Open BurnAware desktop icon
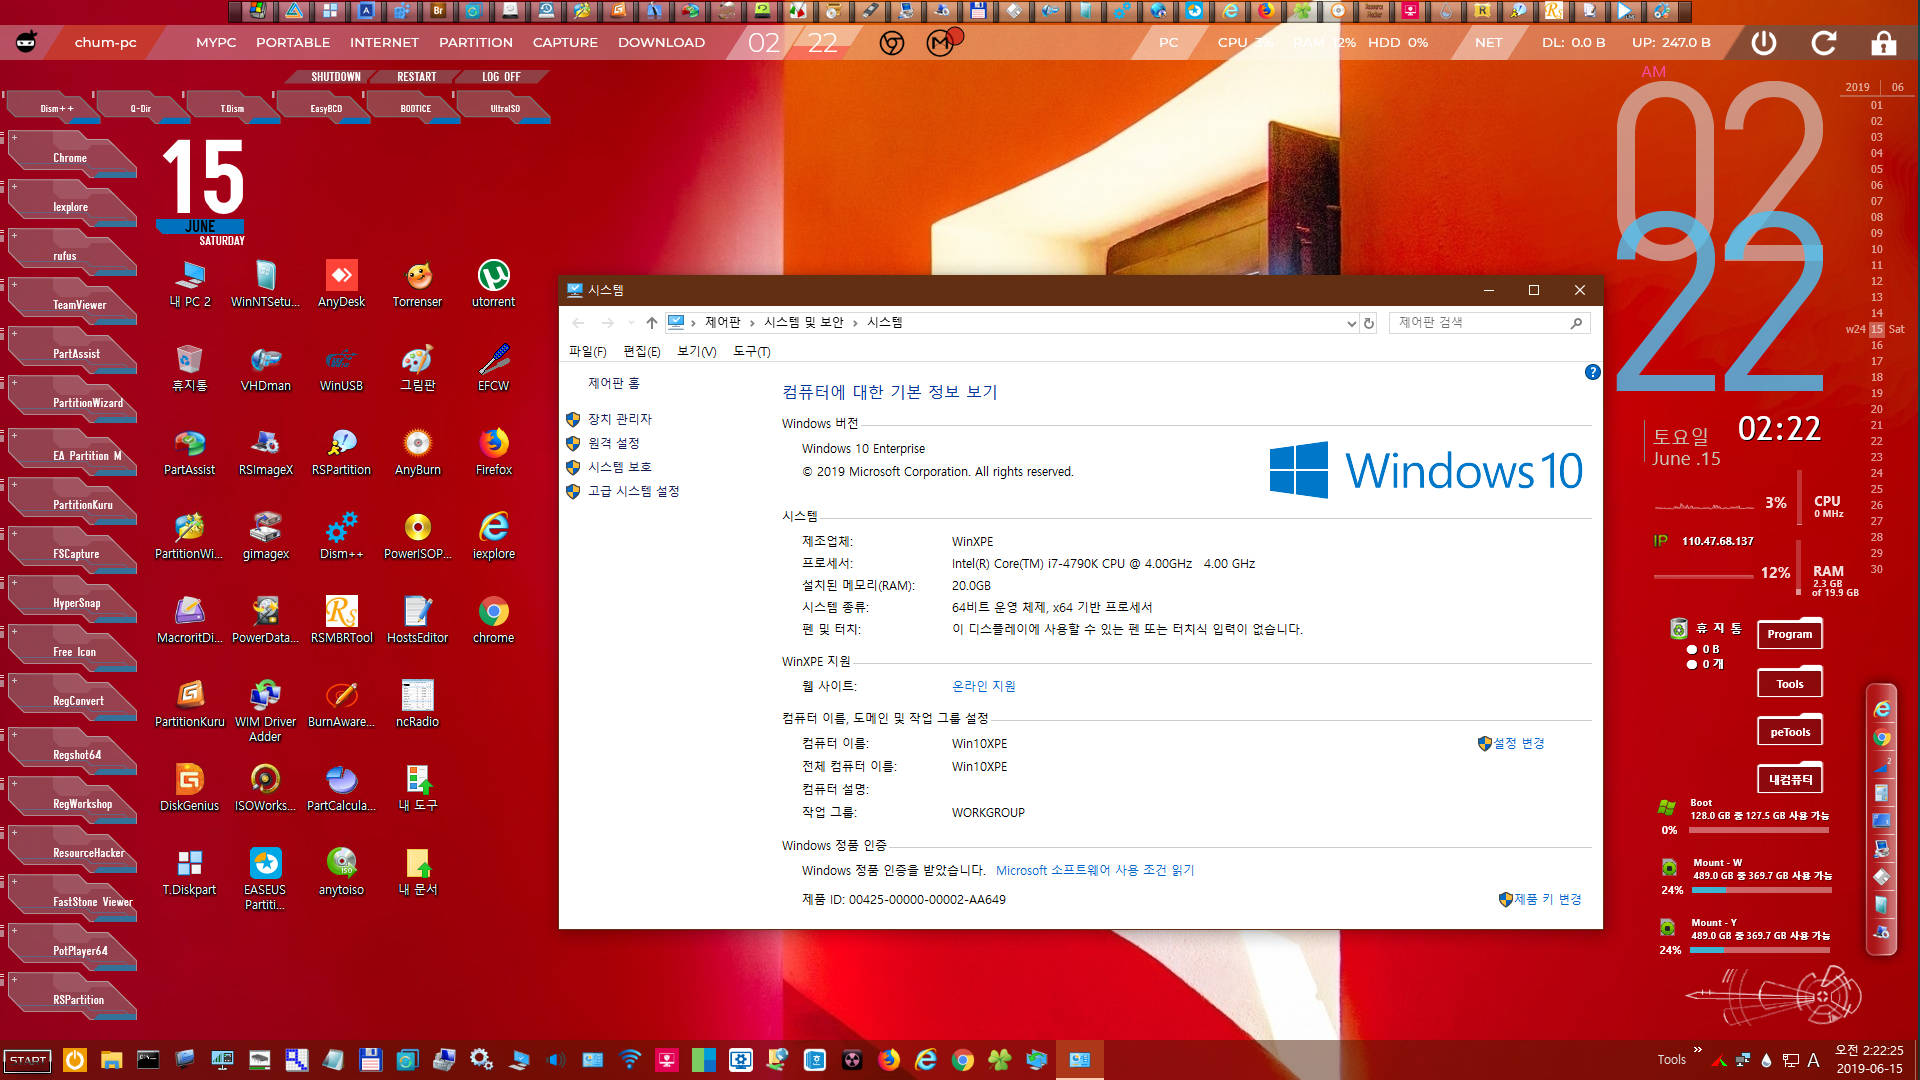This screenshot has height=1080, width=1920. (x=341, y=704)
